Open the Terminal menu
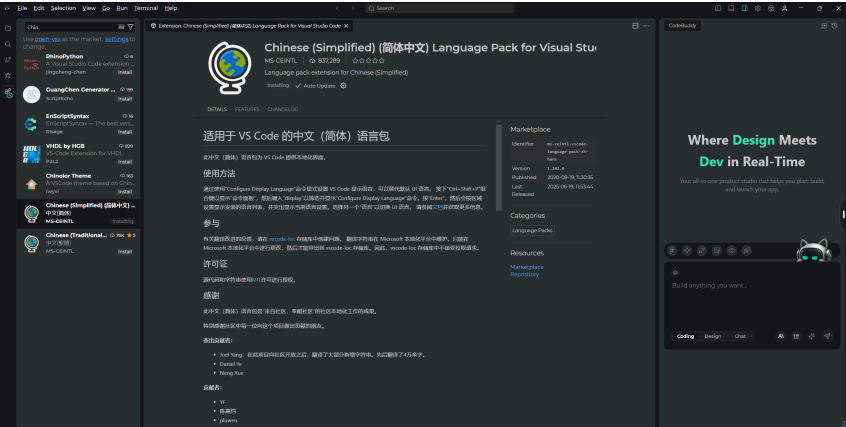This screenshot has width=846, height=427. click(x=146, y=7)
